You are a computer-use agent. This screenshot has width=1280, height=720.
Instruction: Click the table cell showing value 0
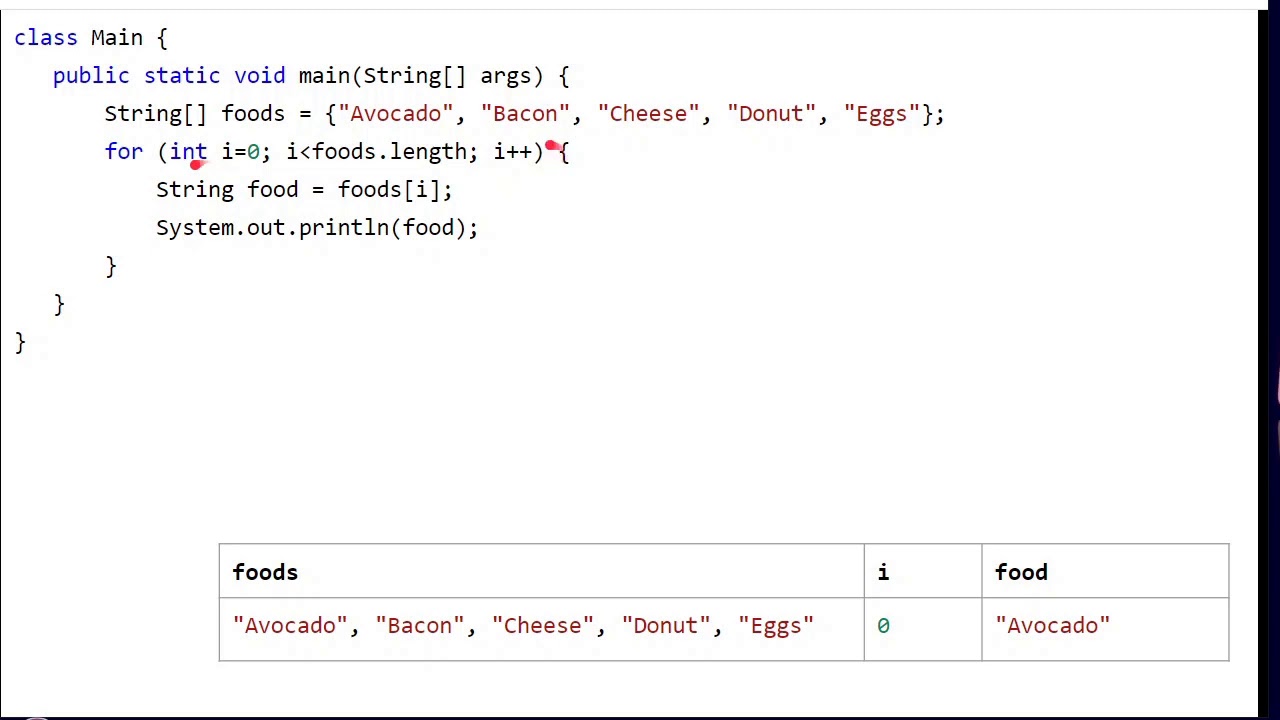(x=923, y=629)
